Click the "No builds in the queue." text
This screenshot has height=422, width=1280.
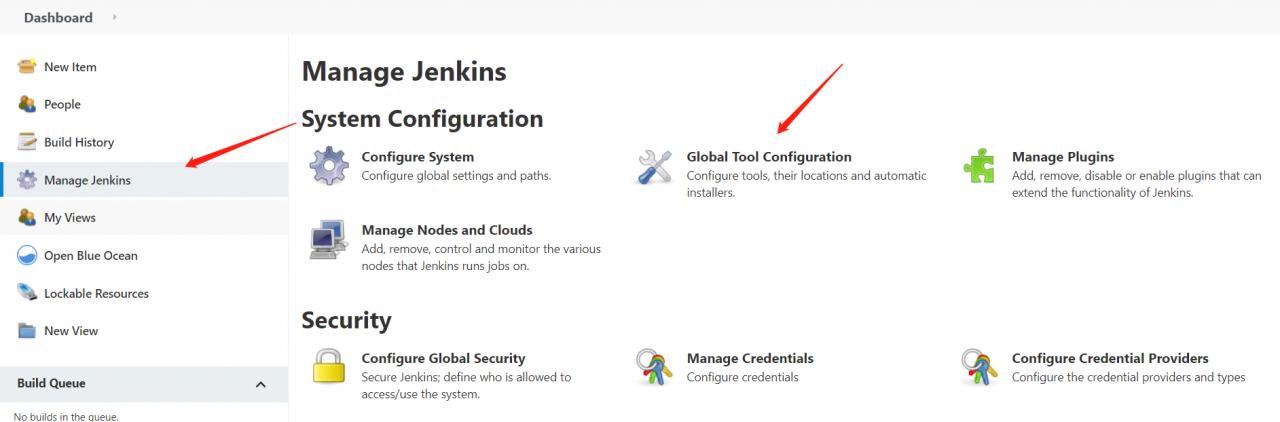66,416
